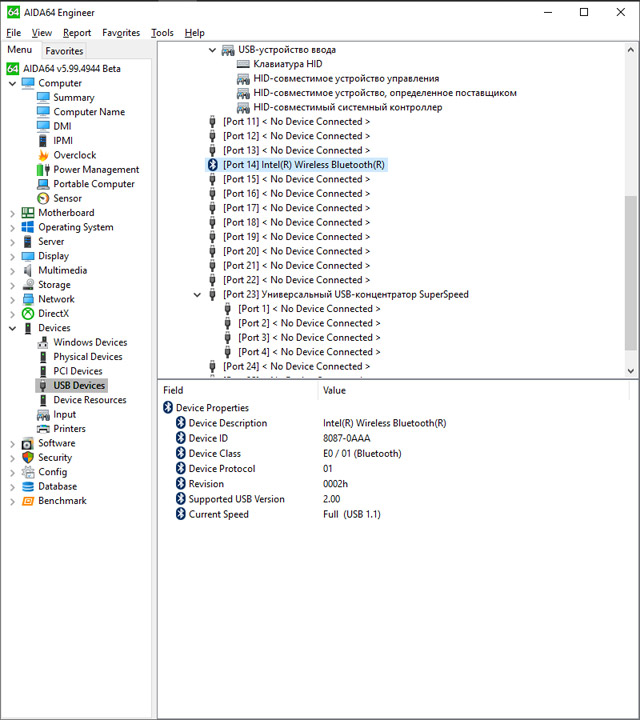
Task: Click the Field column header
Action: 237,390
